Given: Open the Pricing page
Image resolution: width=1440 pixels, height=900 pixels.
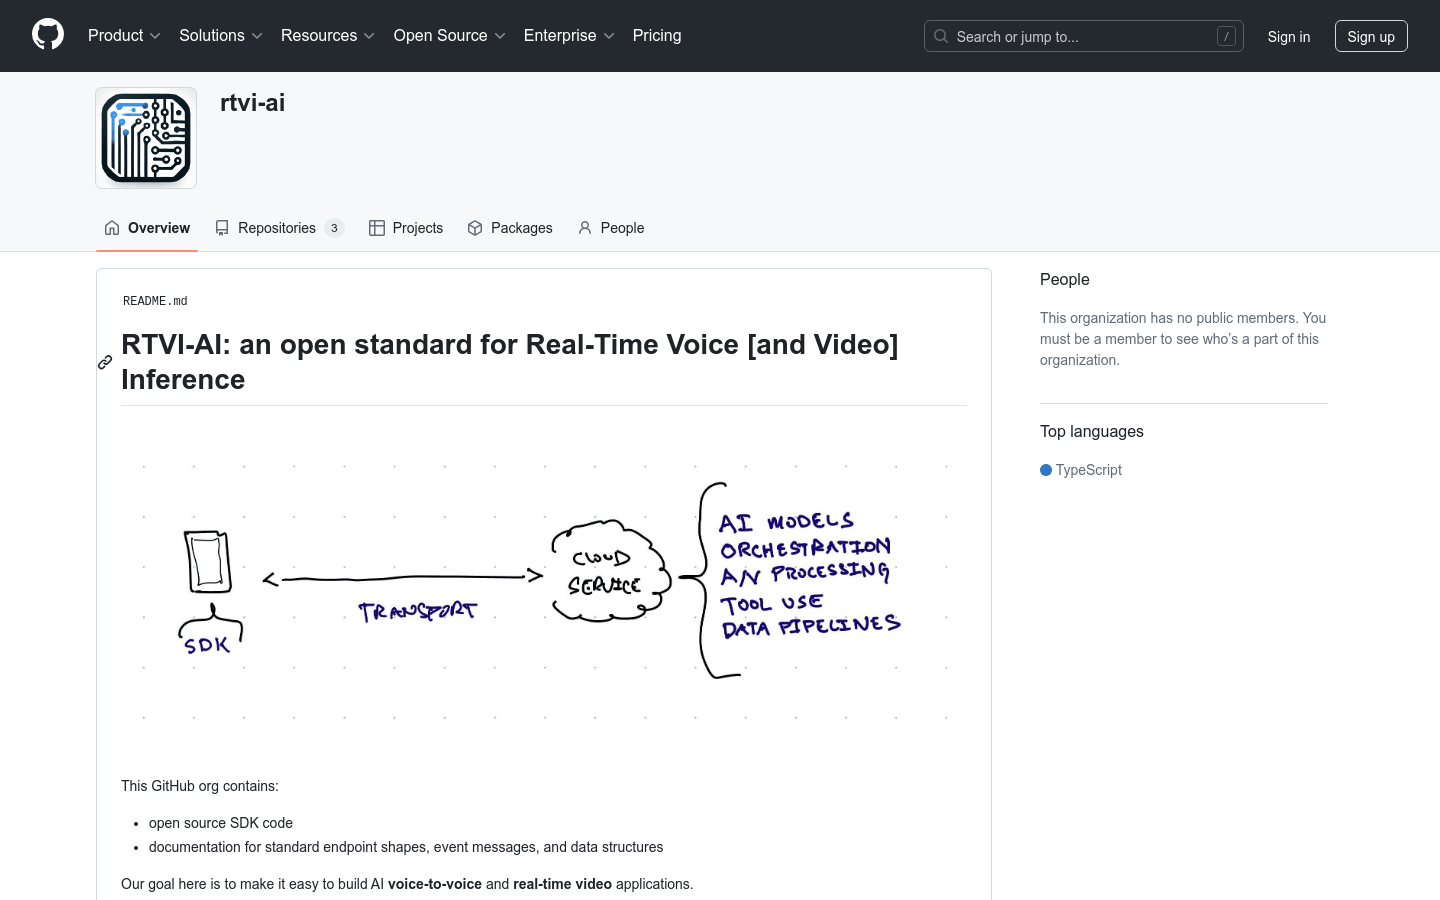Looking at the screenshot, I should click(x=657, y=36).
